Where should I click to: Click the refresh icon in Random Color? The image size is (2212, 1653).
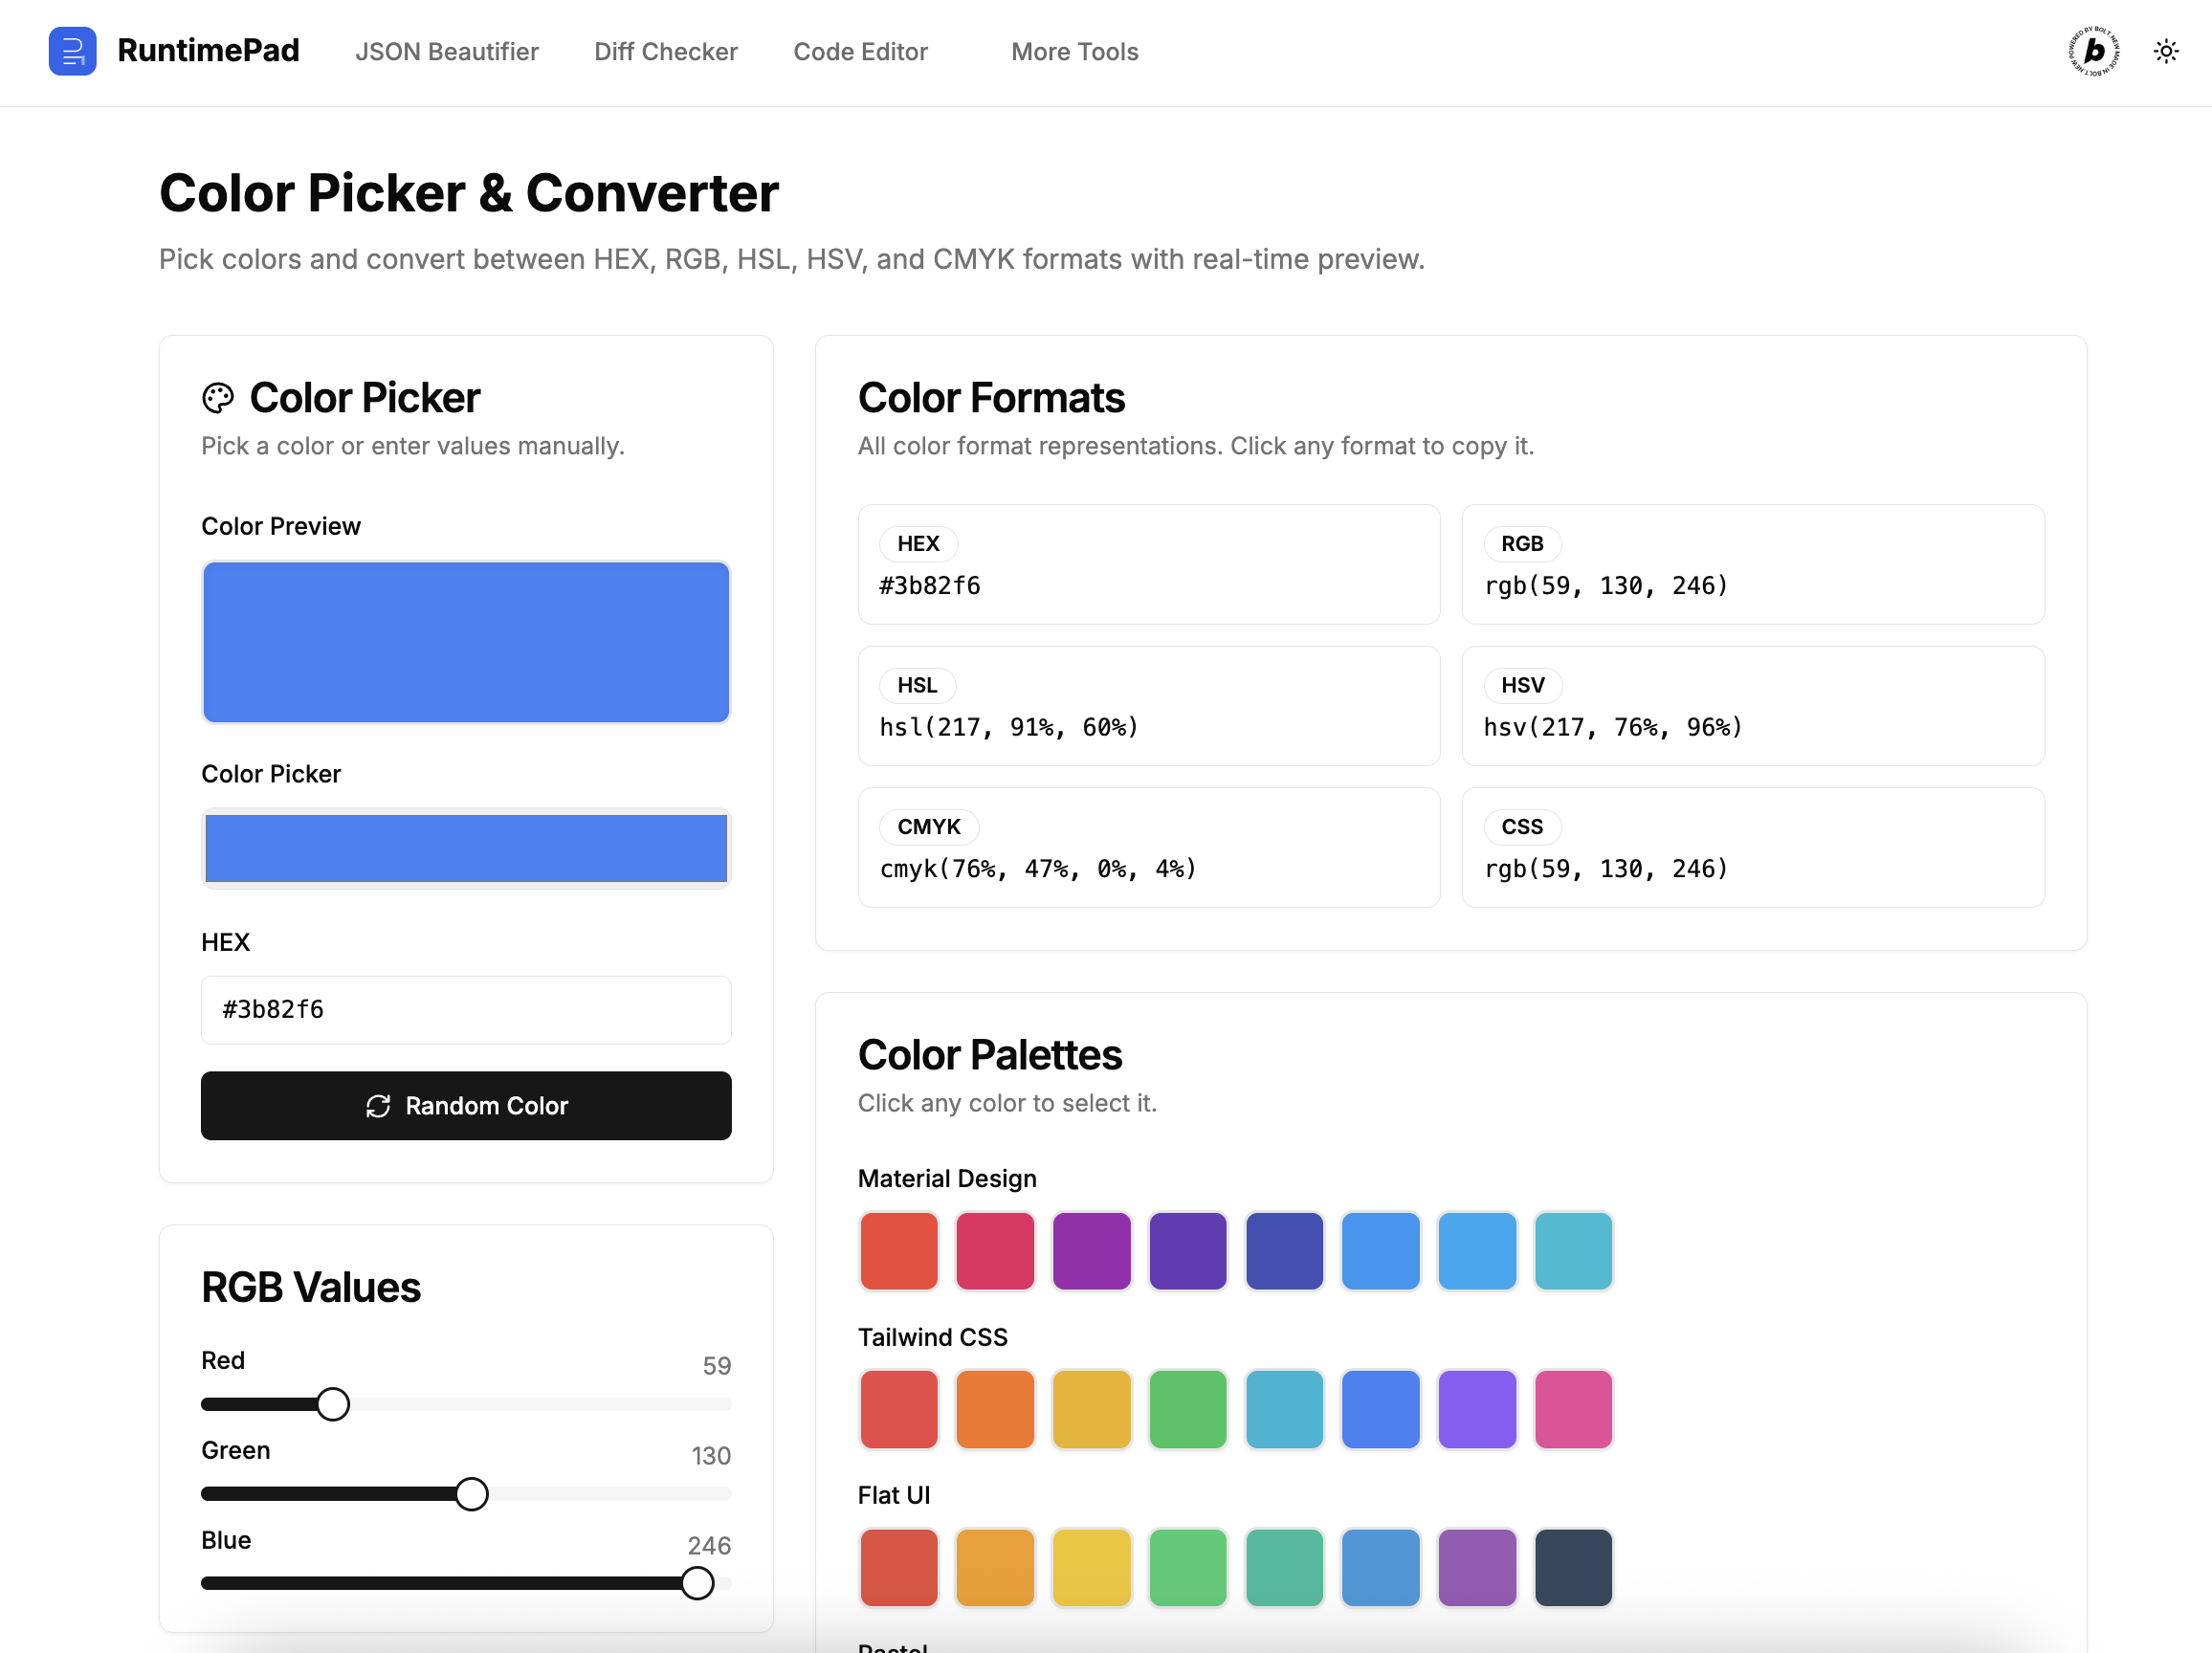point(378,1105)
